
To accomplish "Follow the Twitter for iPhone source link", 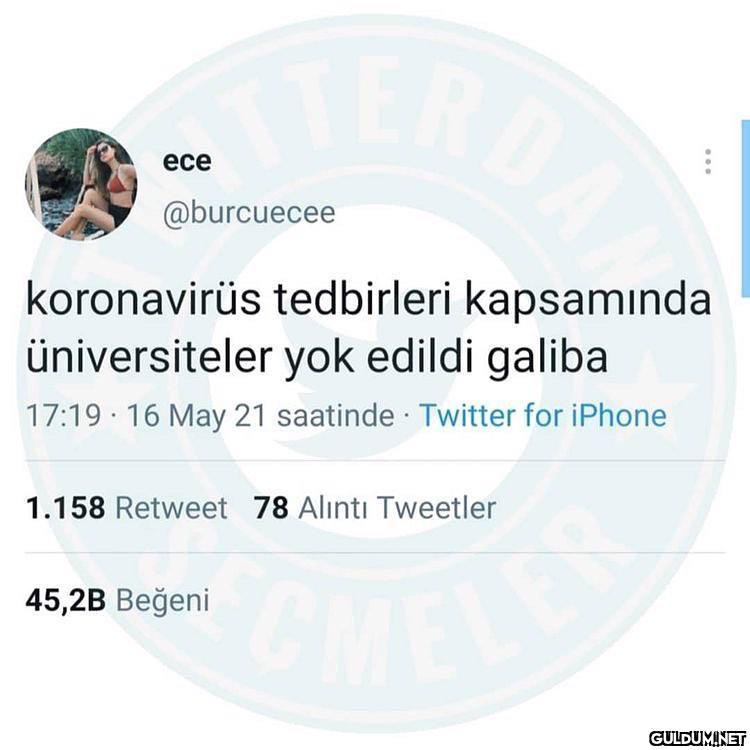I will (x=543, y=415).
